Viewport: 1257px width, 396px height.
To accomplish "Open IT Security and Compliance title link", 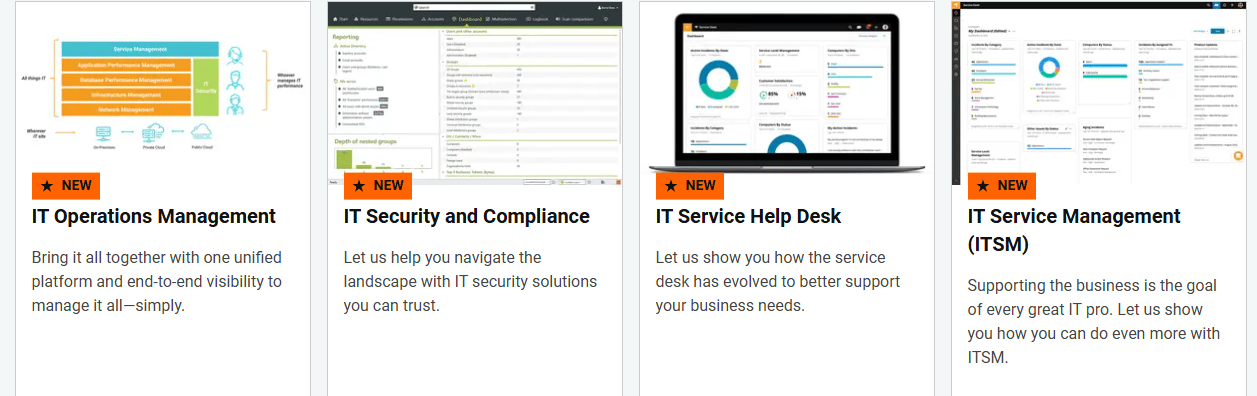I will 467,216.
